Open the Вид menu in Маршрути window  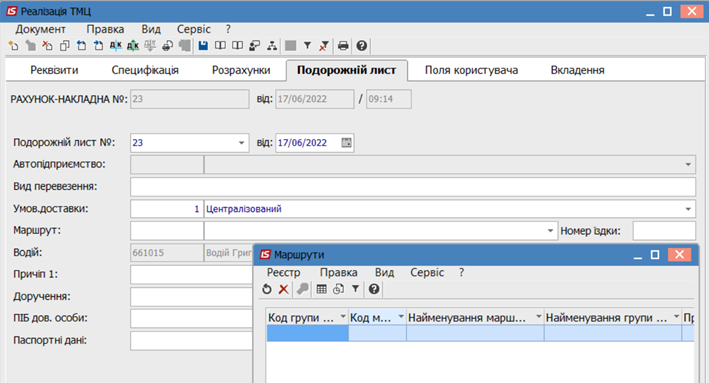pos(384,273)
